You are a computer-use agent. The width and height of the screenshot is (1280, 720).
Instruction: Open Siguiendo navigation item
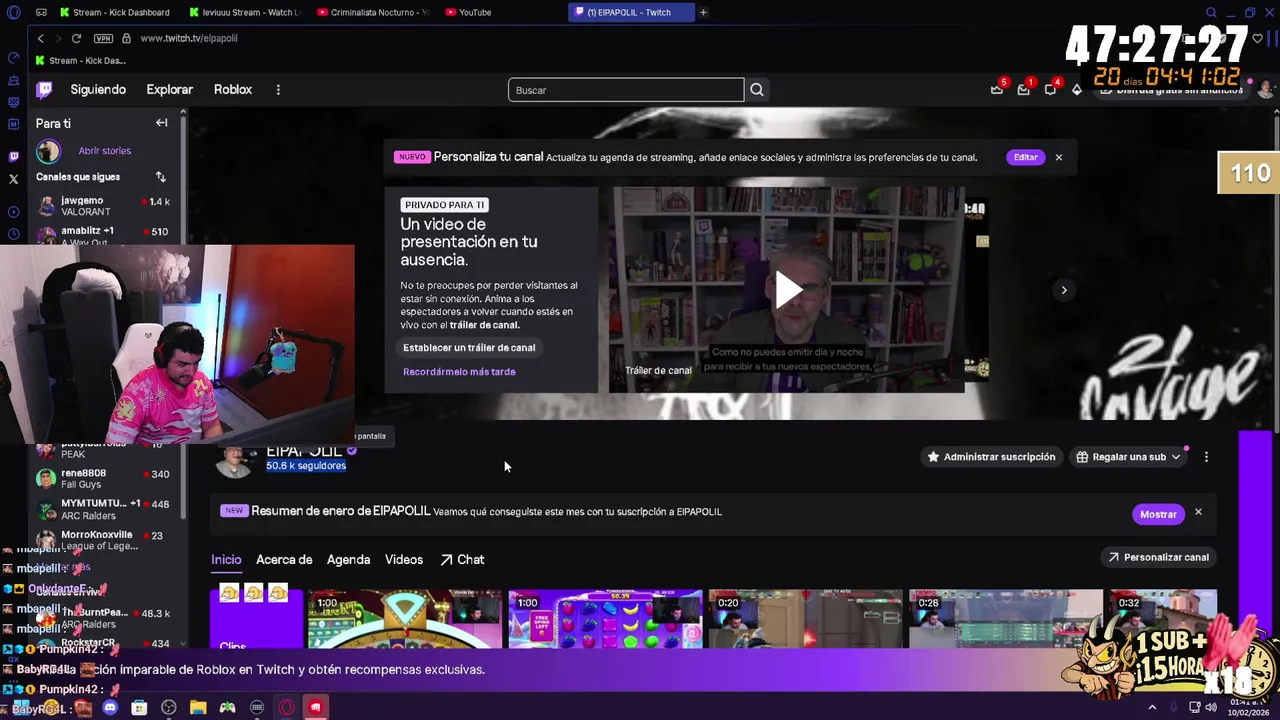(98, 90)
